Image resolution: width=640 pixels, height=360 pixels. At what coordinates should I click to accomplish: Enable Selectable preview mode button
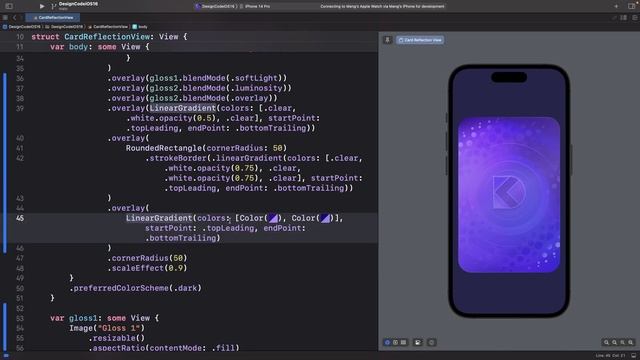coord(396,342)
